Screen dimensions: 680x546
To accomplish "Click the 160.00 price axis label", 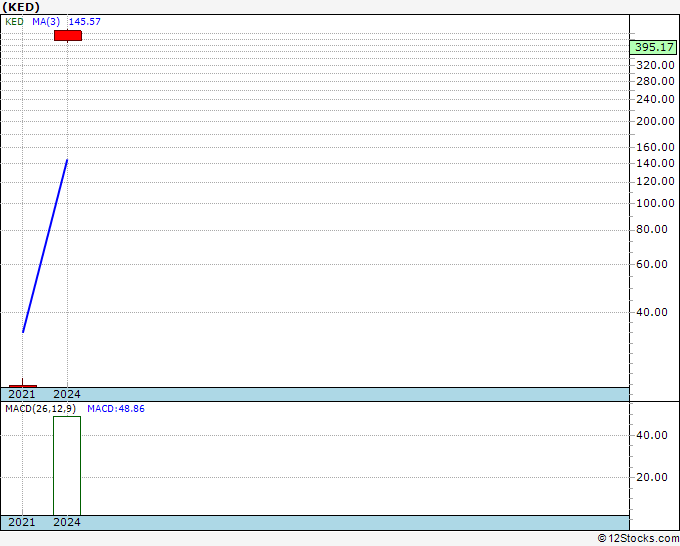I will click(655, 147).
